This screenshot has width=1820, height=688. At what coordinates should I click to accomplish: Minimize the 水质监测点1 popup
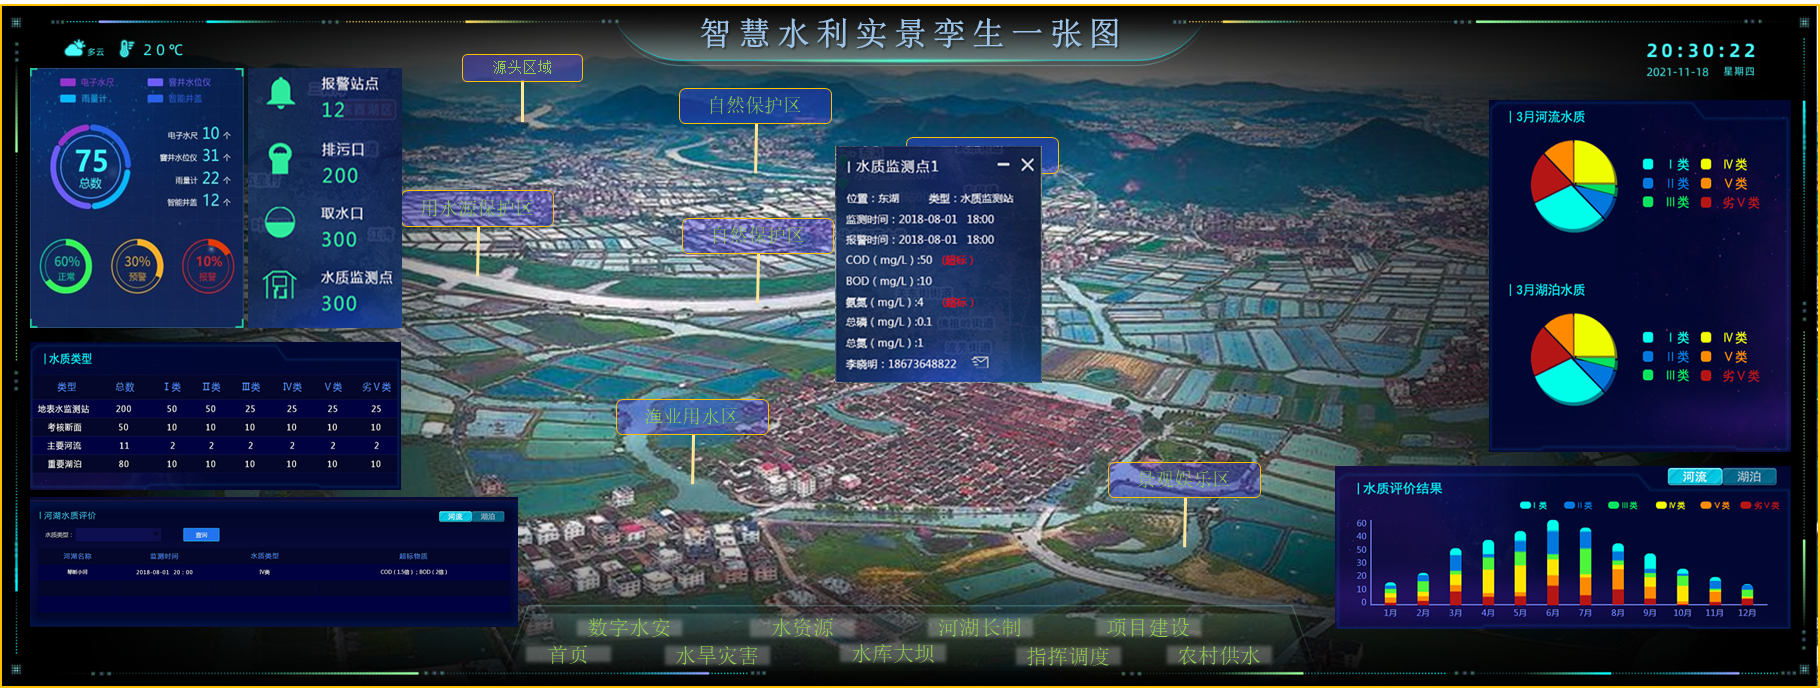point(1003,164)
